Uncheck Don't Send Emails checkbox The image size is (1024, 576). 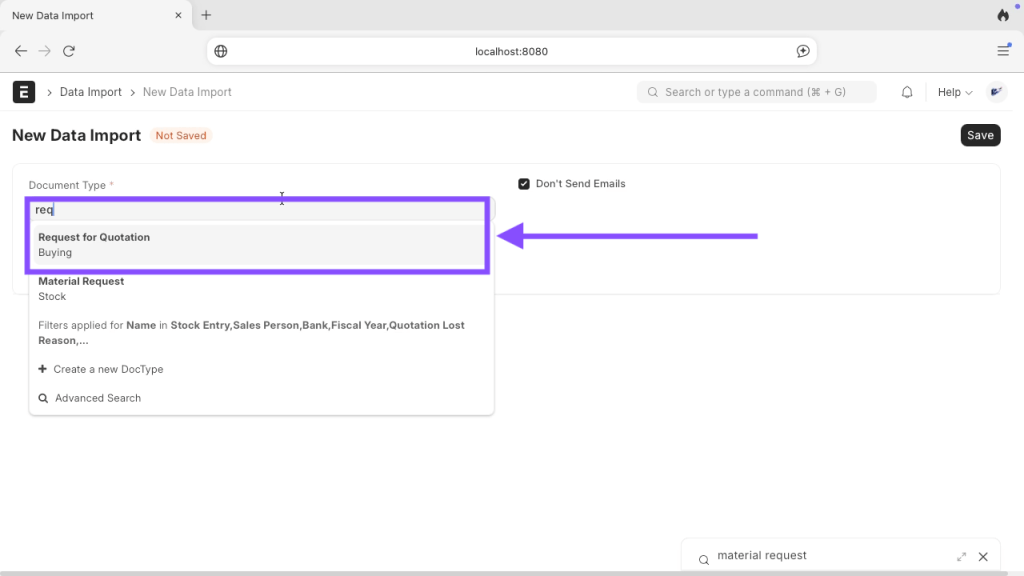pyautogui.click(x=524, y=184)
